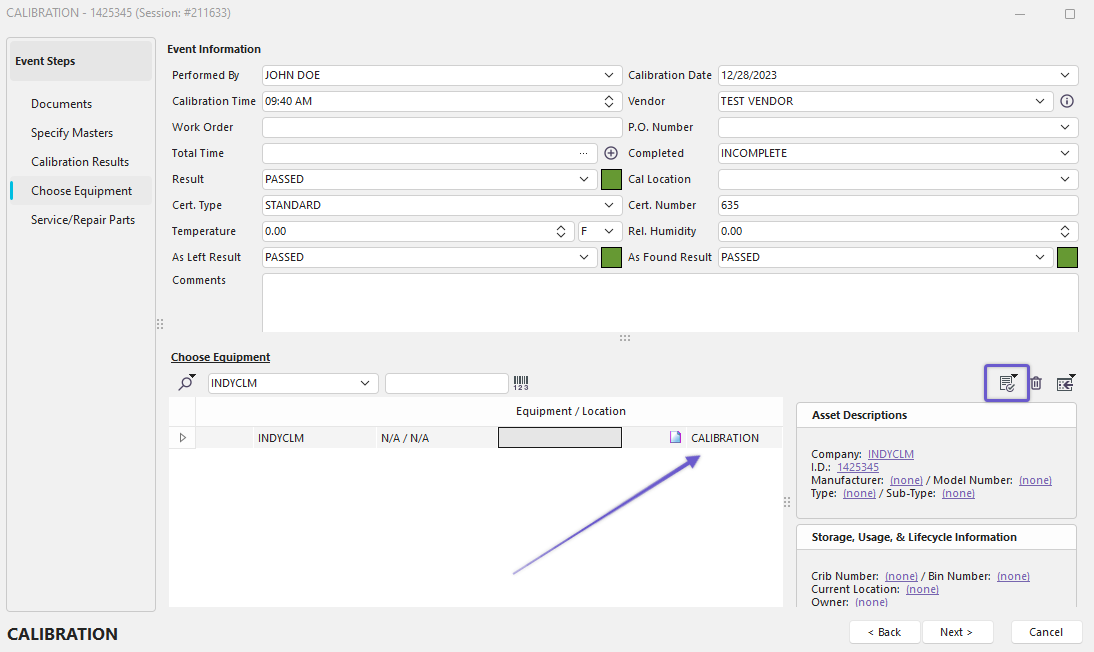Click the document icon beside CALIBRATION
Viewport: 1094px width, 652px height.
(x=676, y=438)
